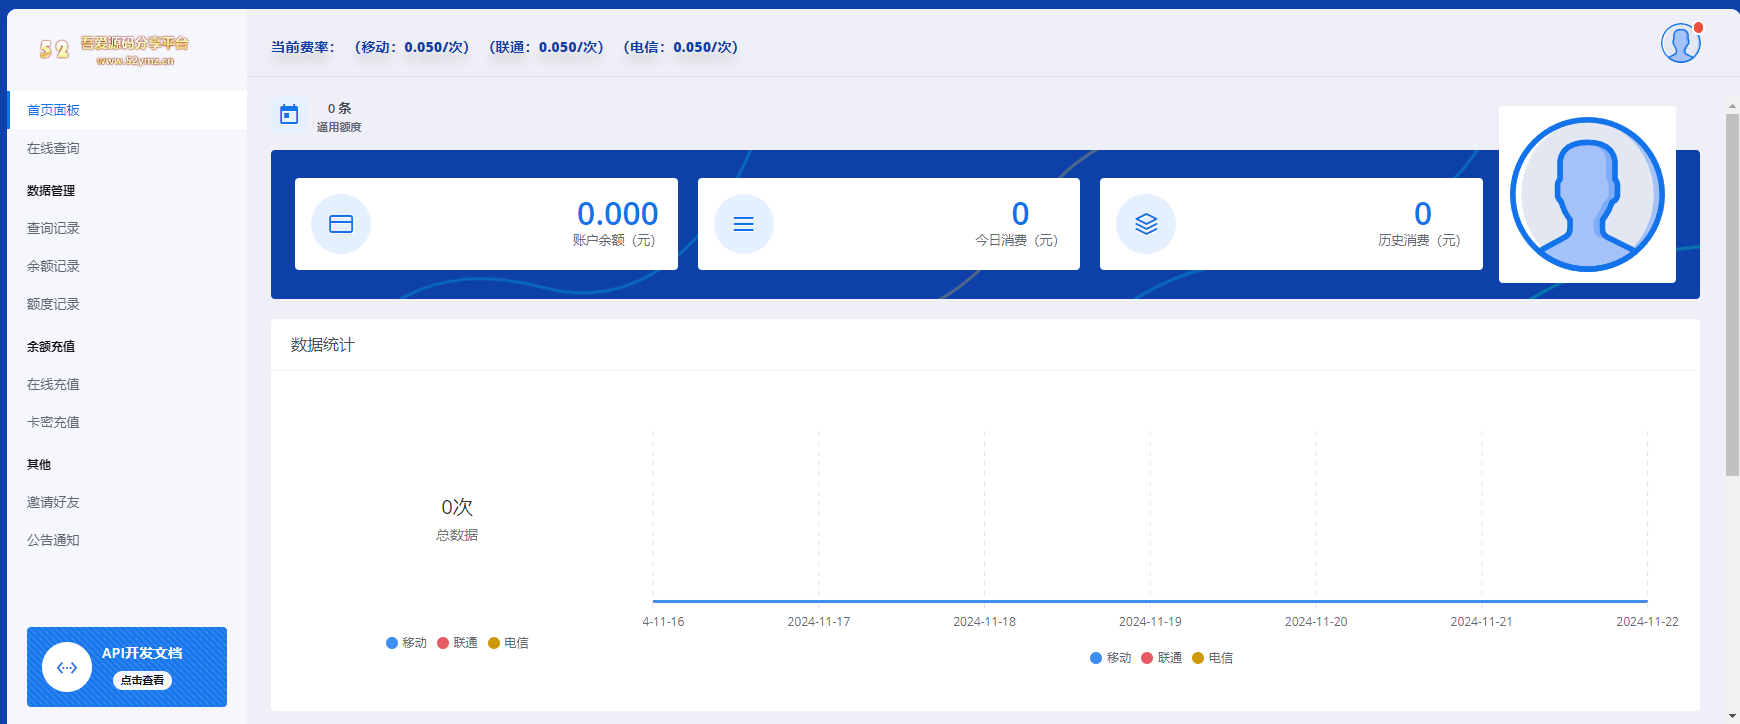Click the 2024-11-22 axis label
Image resolution: width=1740 pixels, height=724 pixels.
(x=1647, y=622)
